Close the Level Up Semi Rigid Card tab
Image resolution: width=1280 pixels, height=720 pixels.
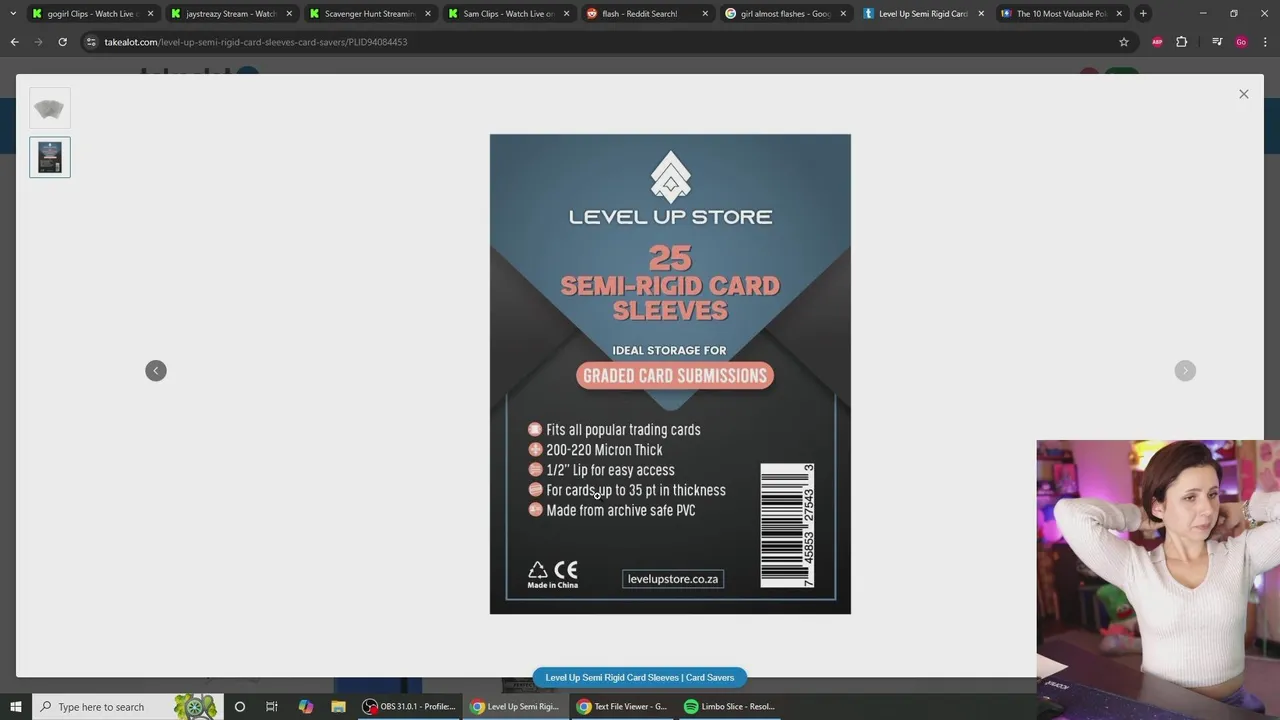(x=981, y=14)
